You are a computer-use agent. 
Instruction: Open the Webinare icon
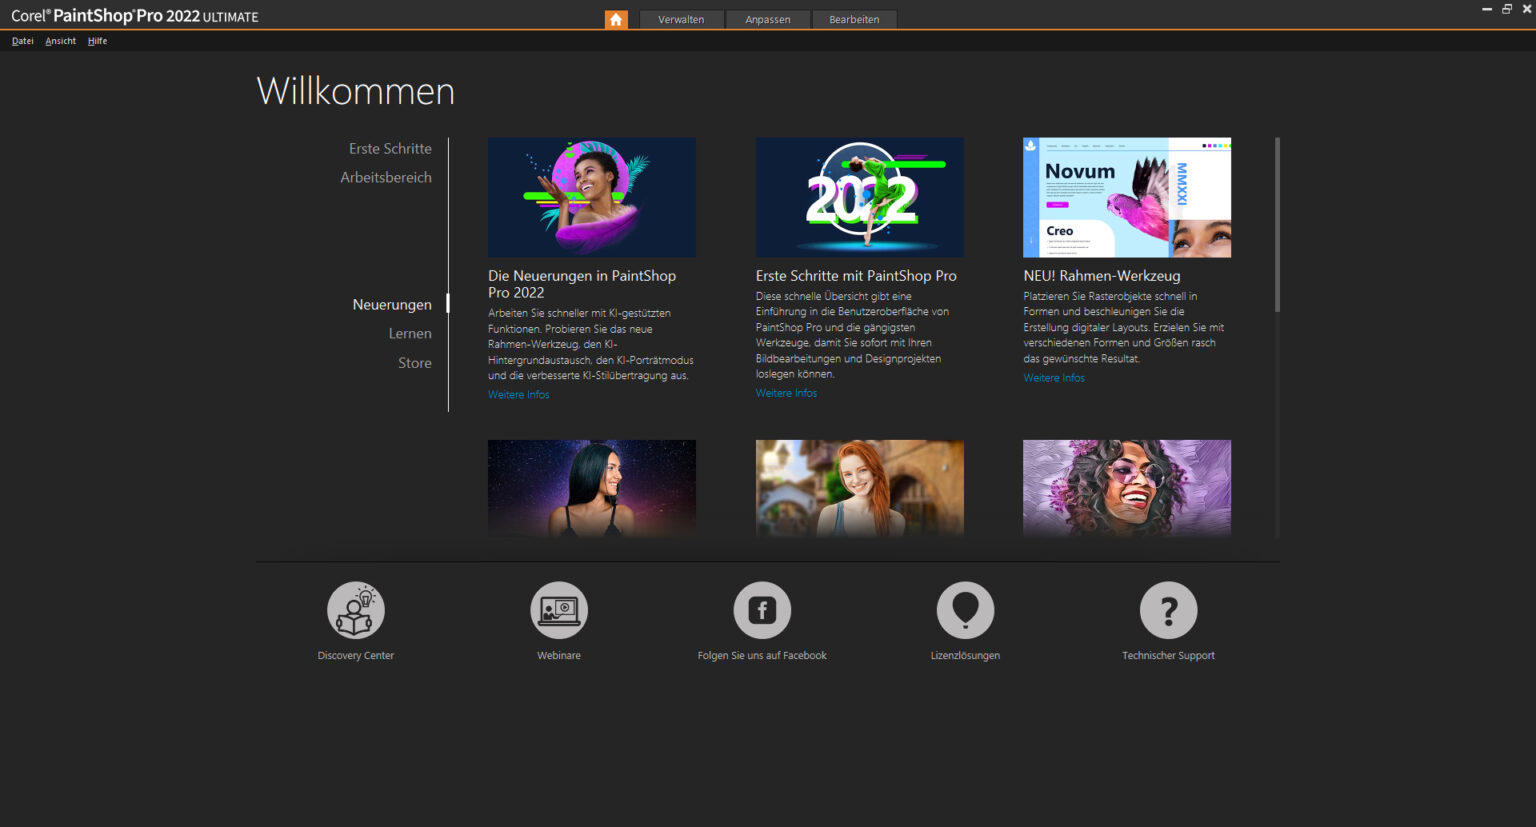pyautogui.click(x=559, y=610)
